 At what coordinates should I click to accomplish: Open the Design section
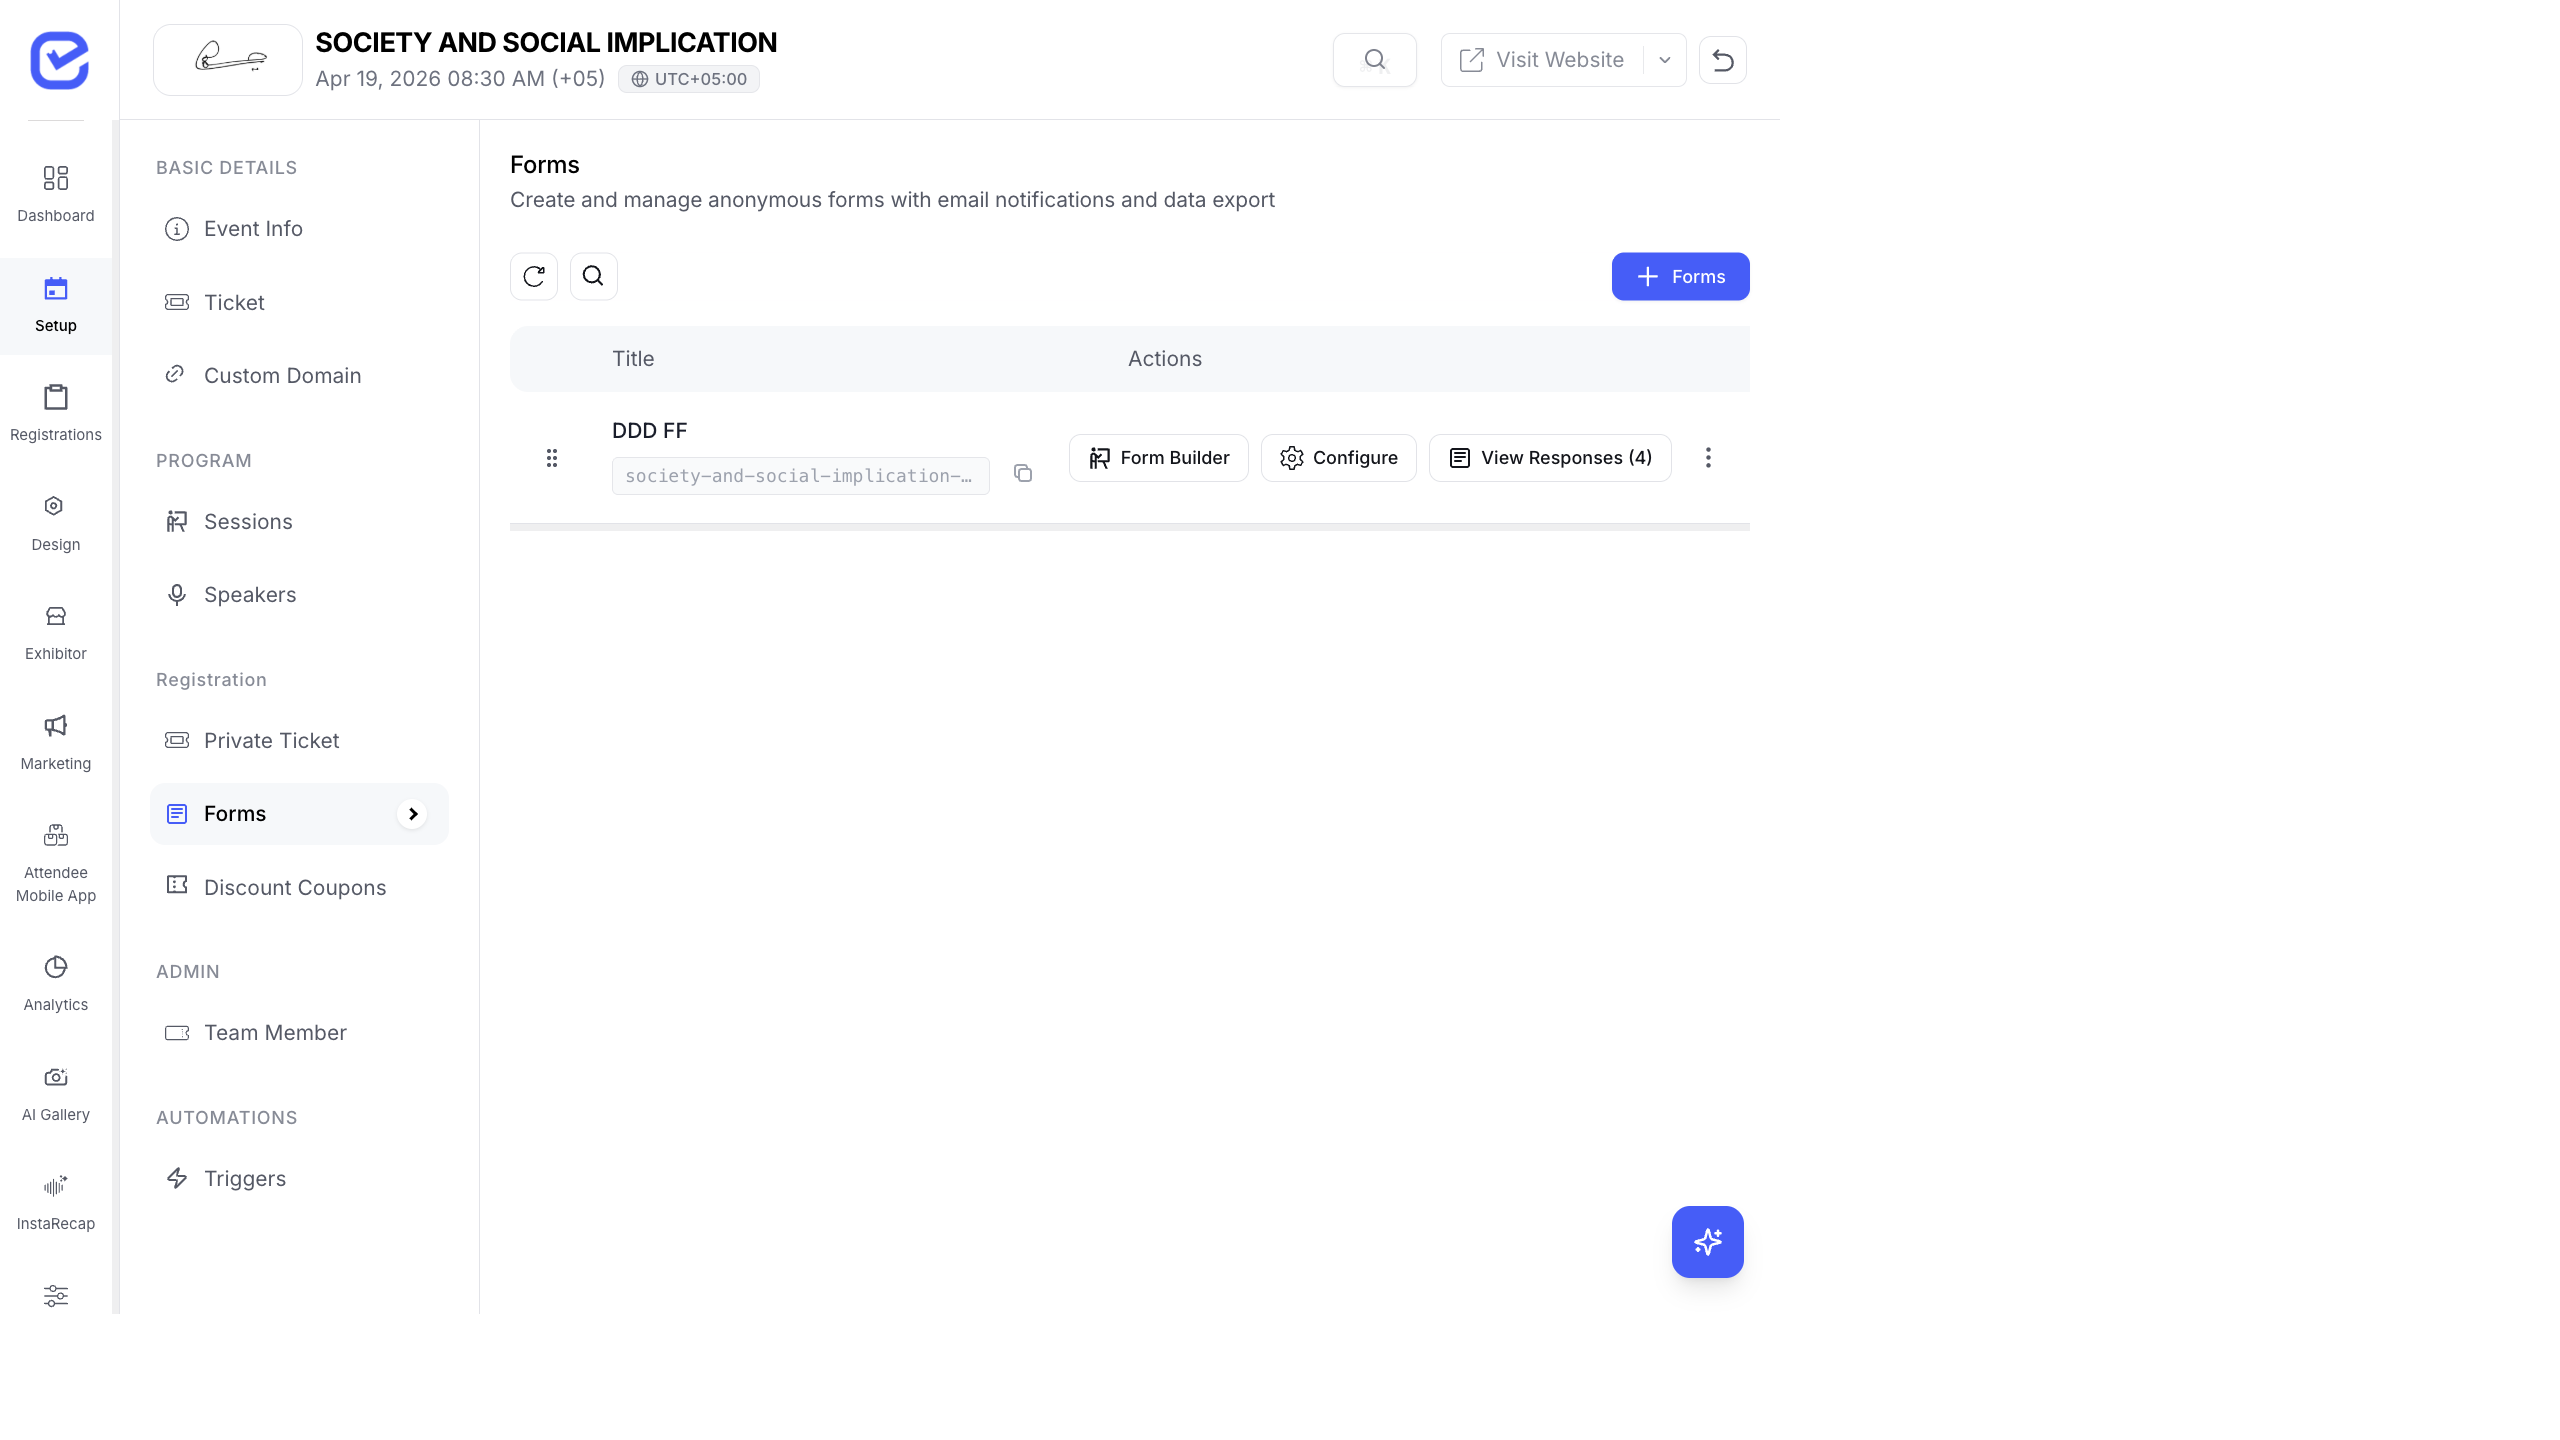point(55,522)
